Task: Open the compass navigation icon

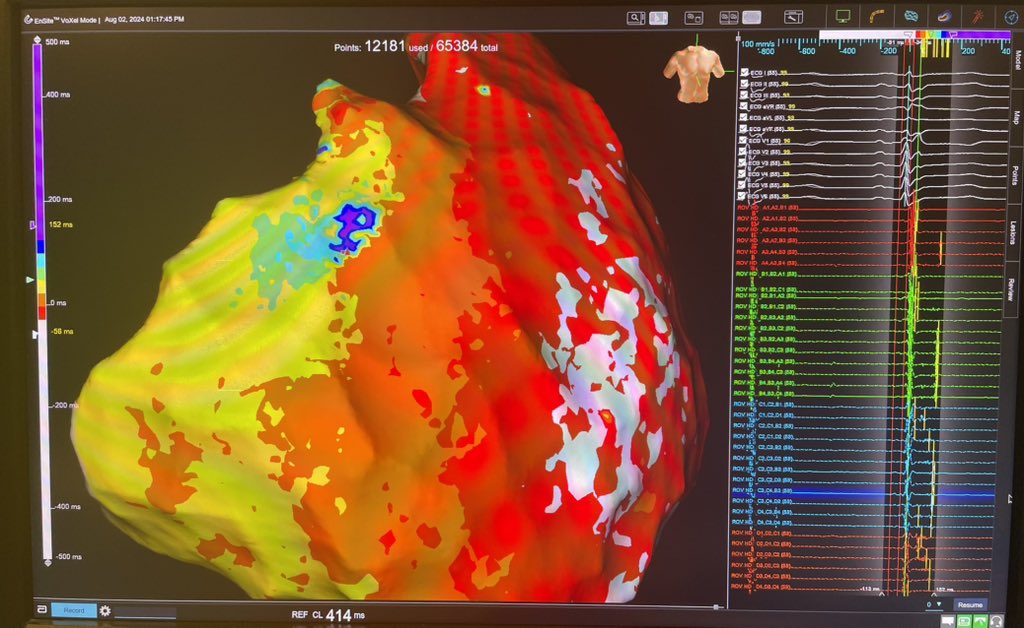Action: tap(1011, 16)
